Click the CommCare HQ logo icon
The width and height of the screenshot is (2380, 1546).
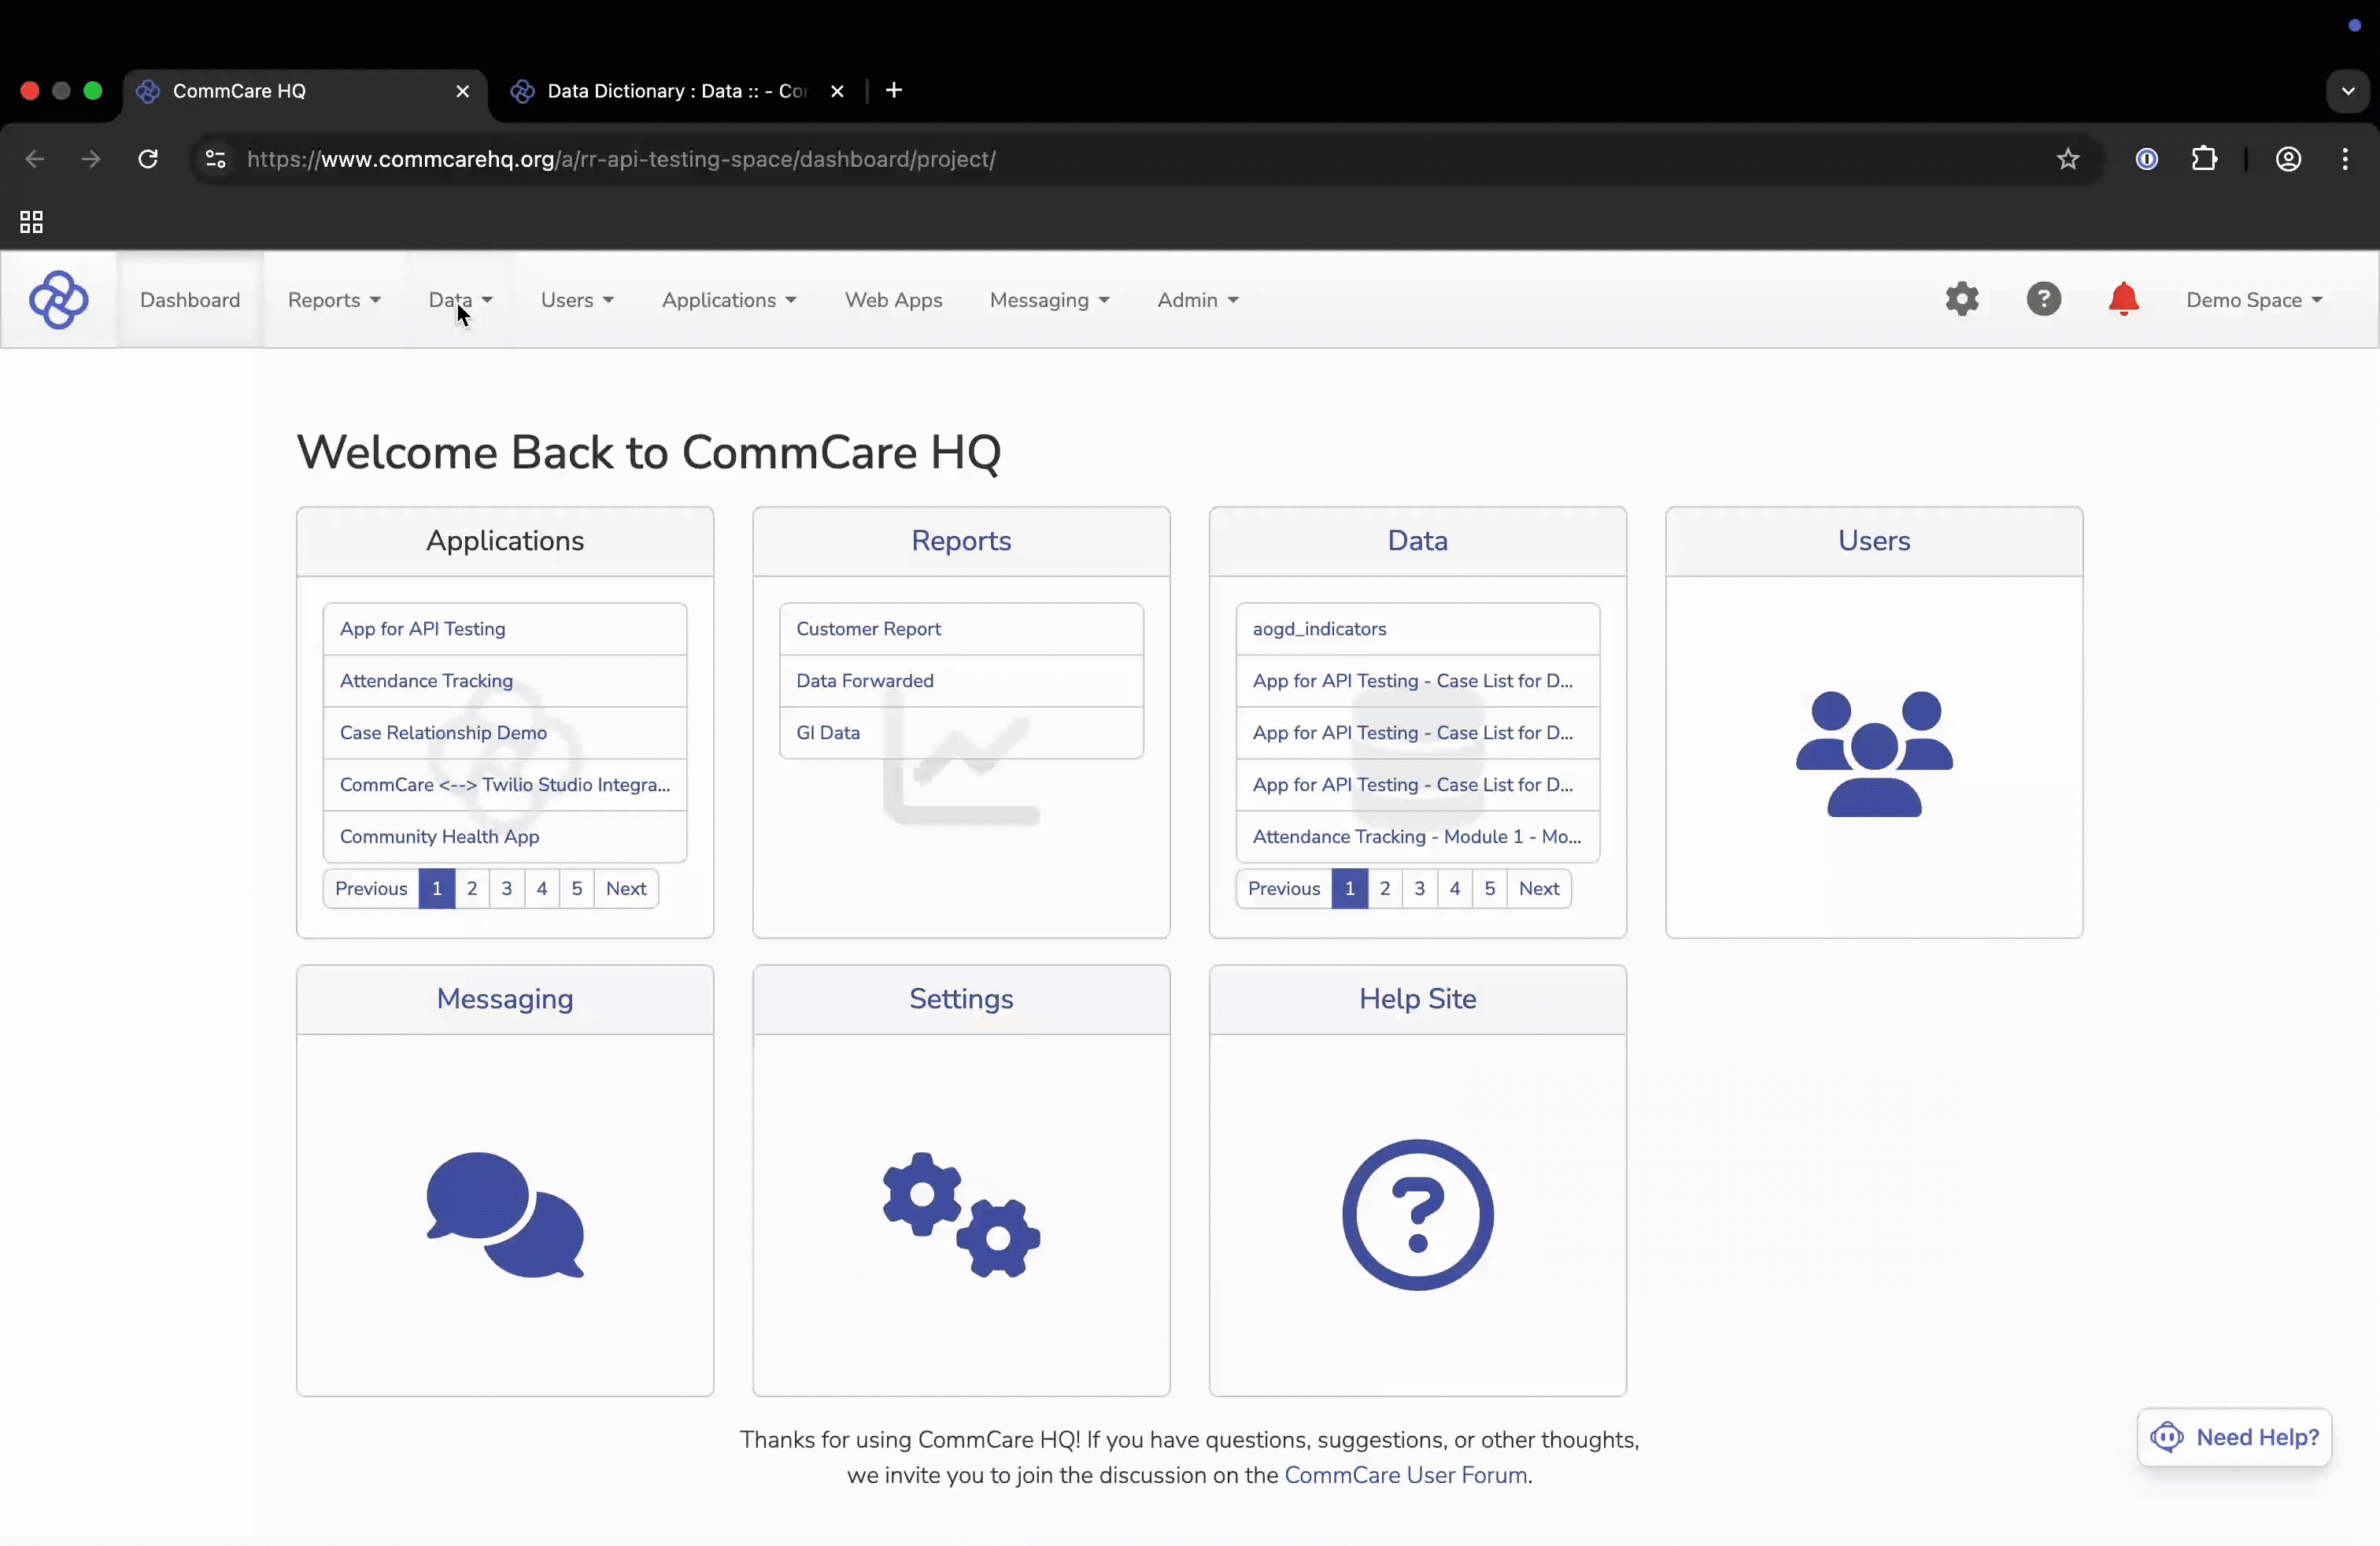[58, 300]
